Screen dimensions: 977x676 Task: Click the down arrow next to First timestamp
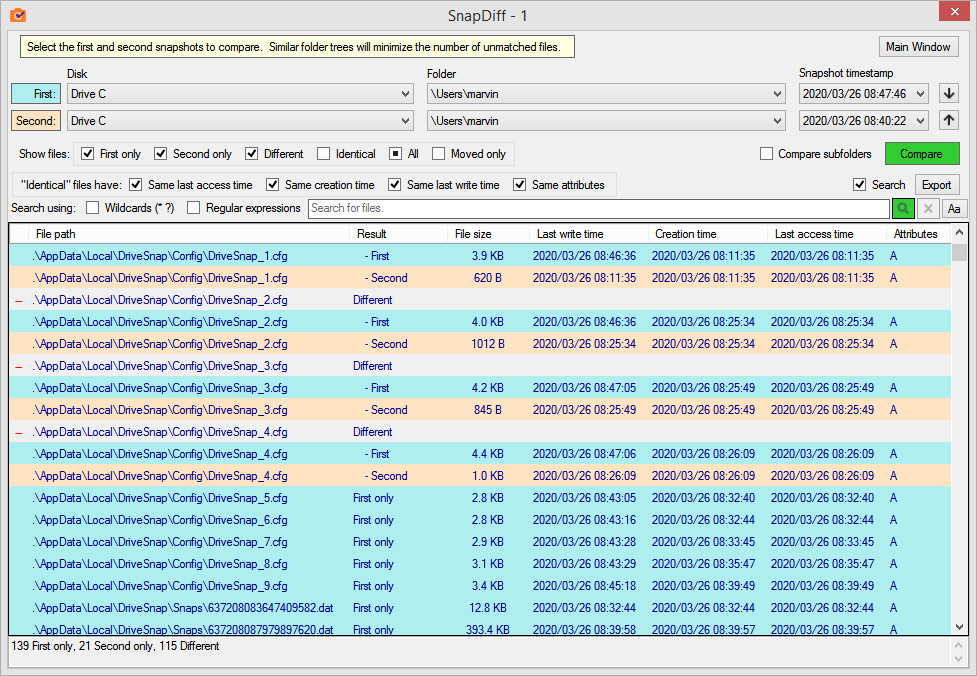[949, 93]
